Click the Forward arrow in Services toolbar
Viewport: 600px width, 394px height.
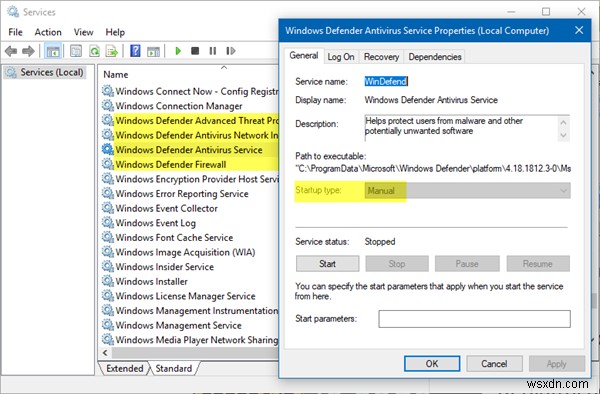point(28,51)
